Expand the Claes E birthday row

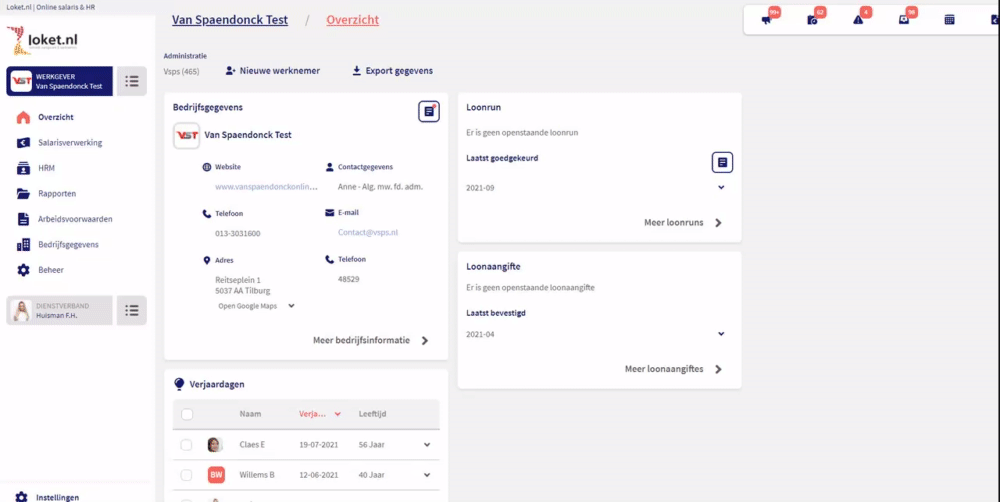click(x=427, y=445)
